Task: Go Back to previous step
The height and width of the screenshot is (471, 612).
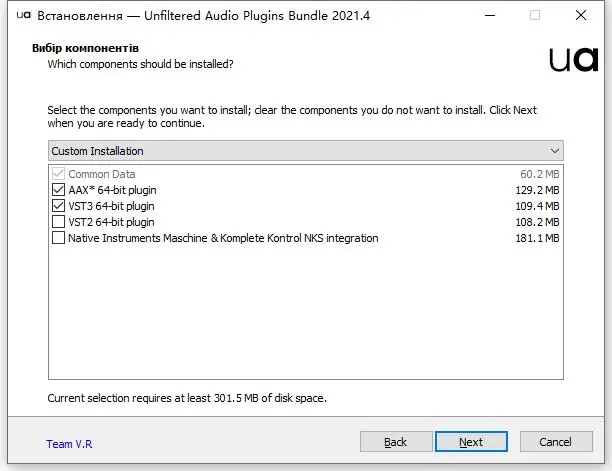Action: click(x=396, y=442)
